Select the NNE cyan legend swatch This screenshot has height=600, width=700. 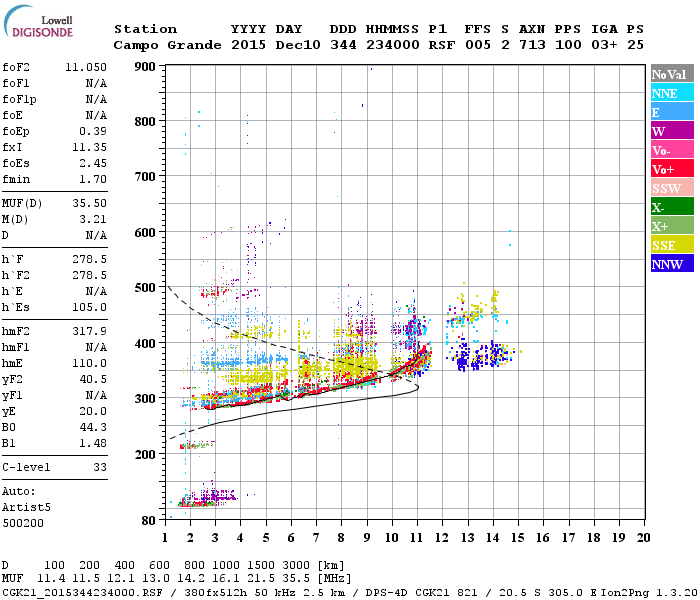(x=672, y=93)
